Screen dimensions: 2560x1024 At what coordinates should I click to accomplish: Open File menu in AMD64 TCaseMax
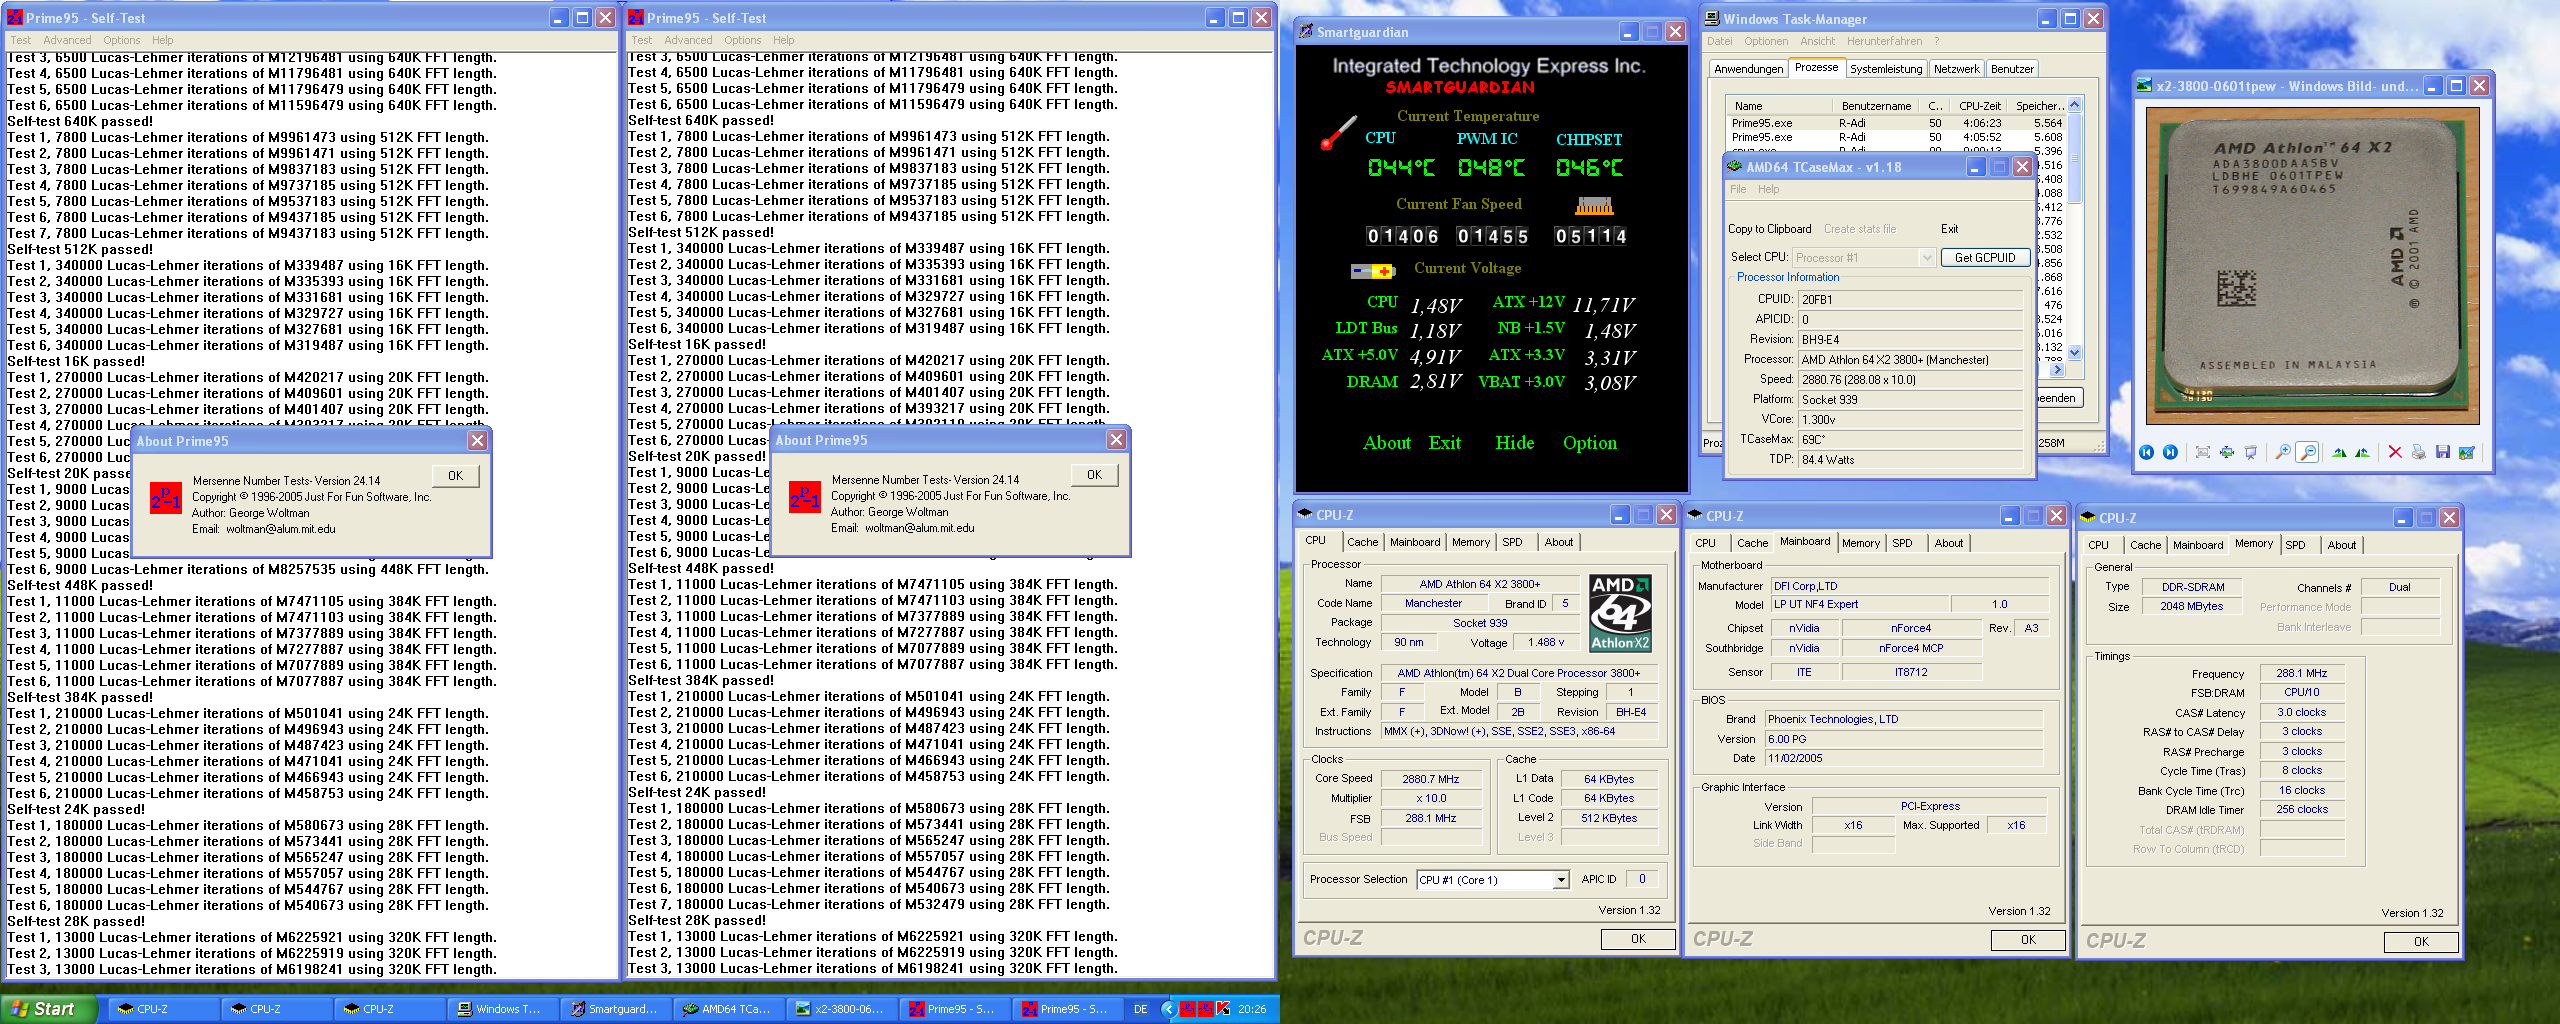1738,189
